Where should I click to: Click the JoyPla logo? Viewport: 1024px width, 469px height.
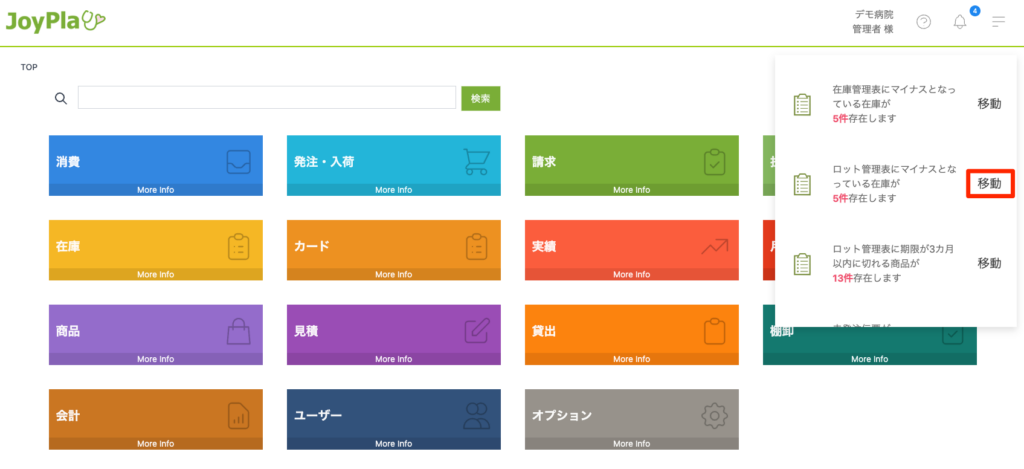tap(55, 20)
